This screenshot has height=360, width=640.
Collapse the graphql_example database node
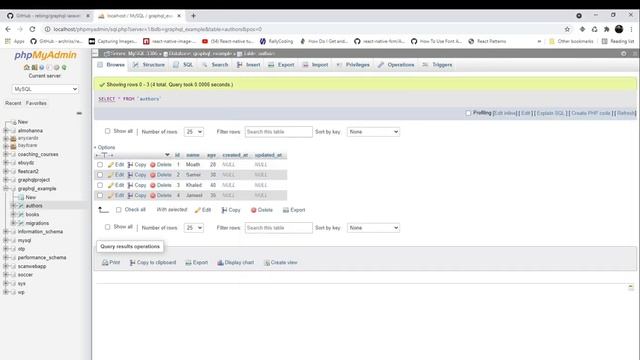pyautogui.click(x=6, y=189)
